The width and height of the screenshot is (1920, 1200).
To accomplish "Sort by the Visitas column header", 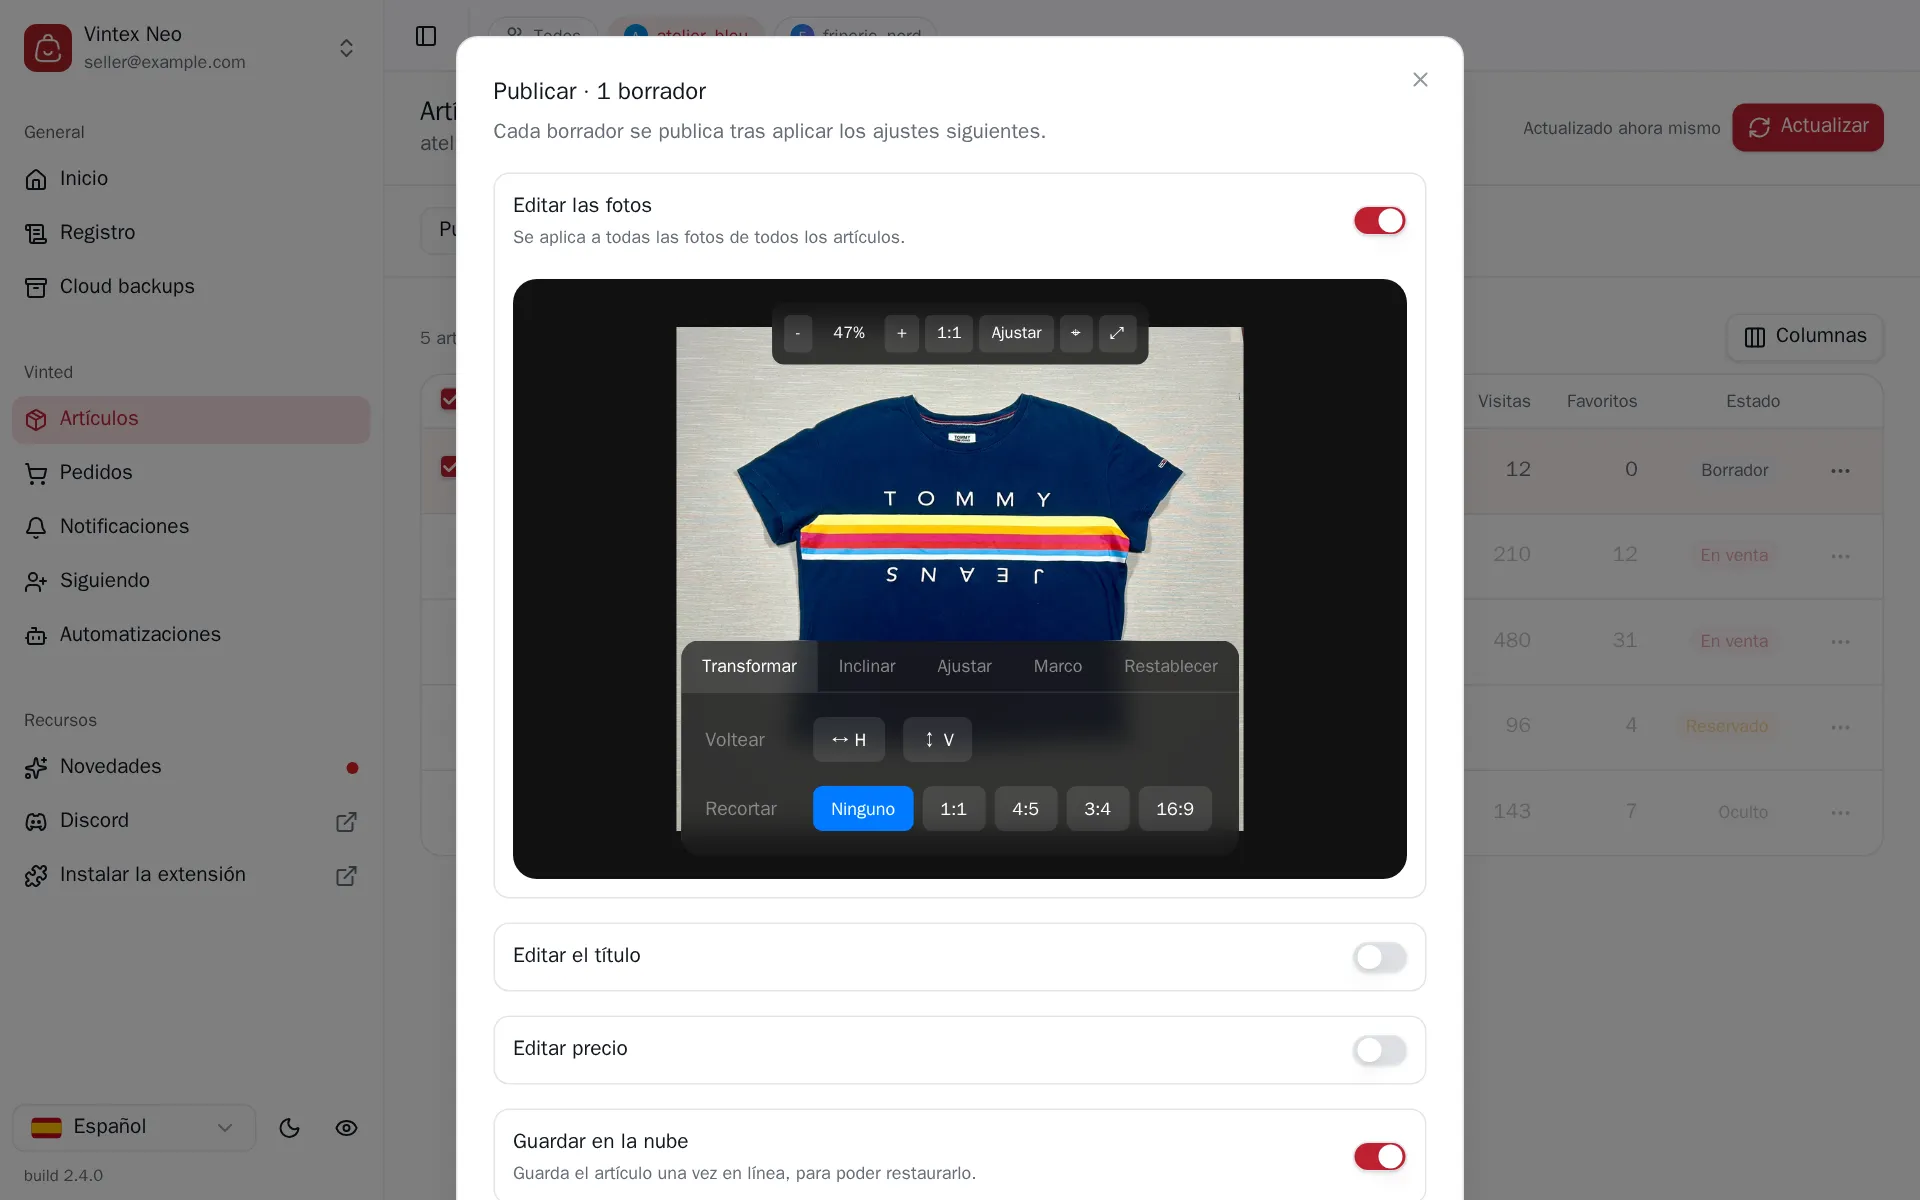I will [x=1504, y=401].
